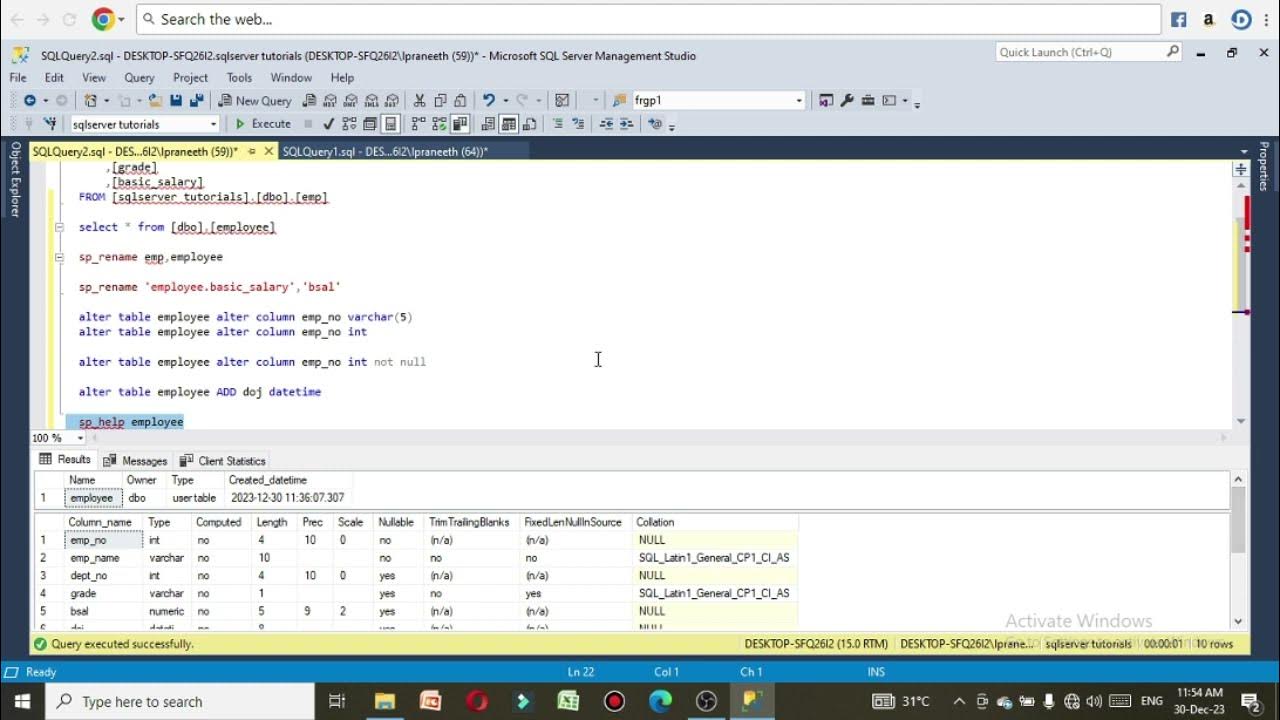Click Comment Out Selected Lines icon
The image size is (1280, 720).
[x=557, y=124]
